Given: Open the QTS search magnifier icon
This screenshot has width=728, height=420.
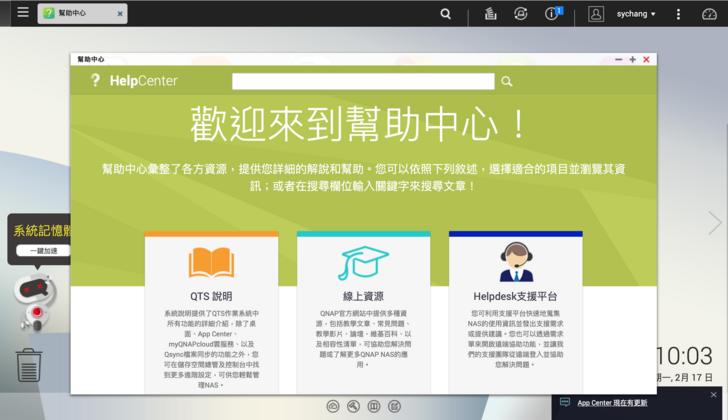Looking at the screenshot, I should coord(445,14).
